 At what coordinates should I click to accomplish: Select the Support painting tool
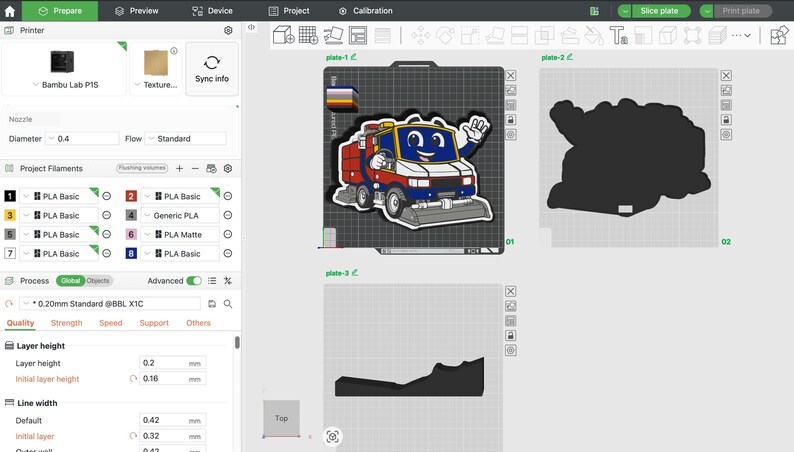coord(569,35)
